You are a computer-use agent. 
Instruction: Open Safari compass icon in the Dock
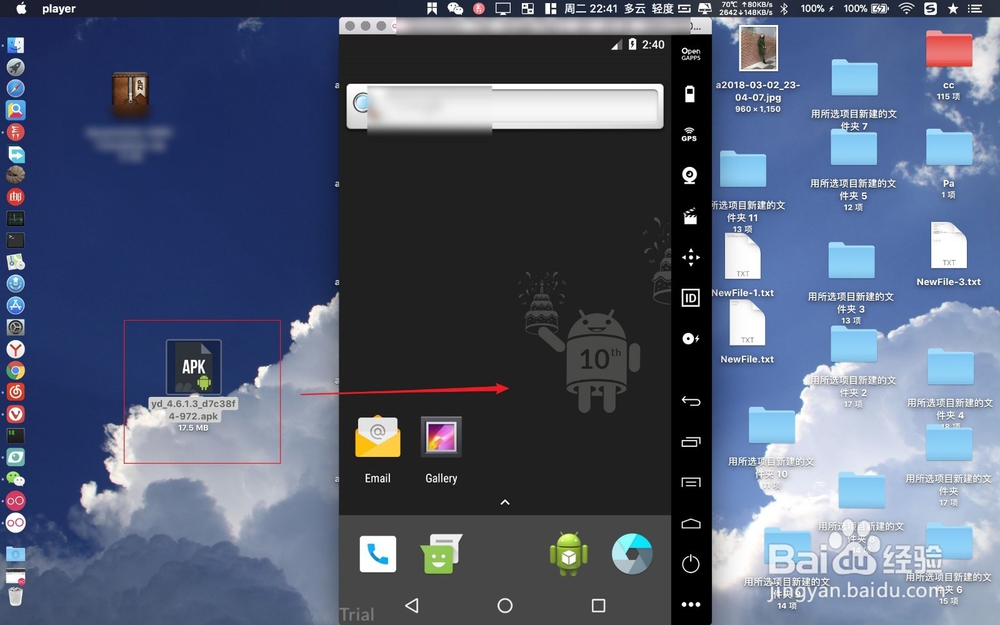pos(15,88)
